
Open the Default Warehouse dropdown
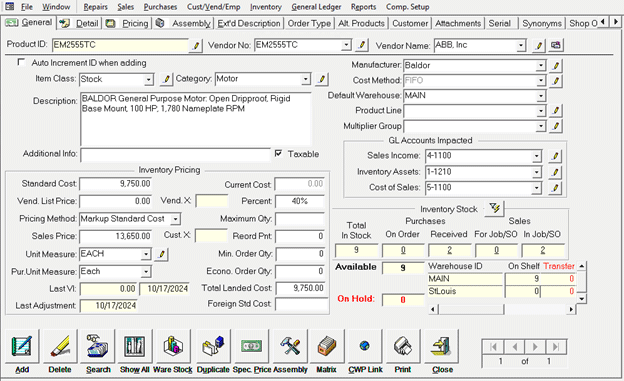point(540,96)
